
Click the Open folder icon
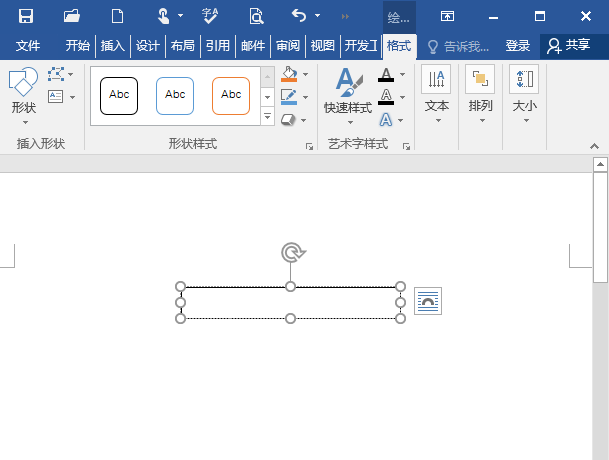72,16
